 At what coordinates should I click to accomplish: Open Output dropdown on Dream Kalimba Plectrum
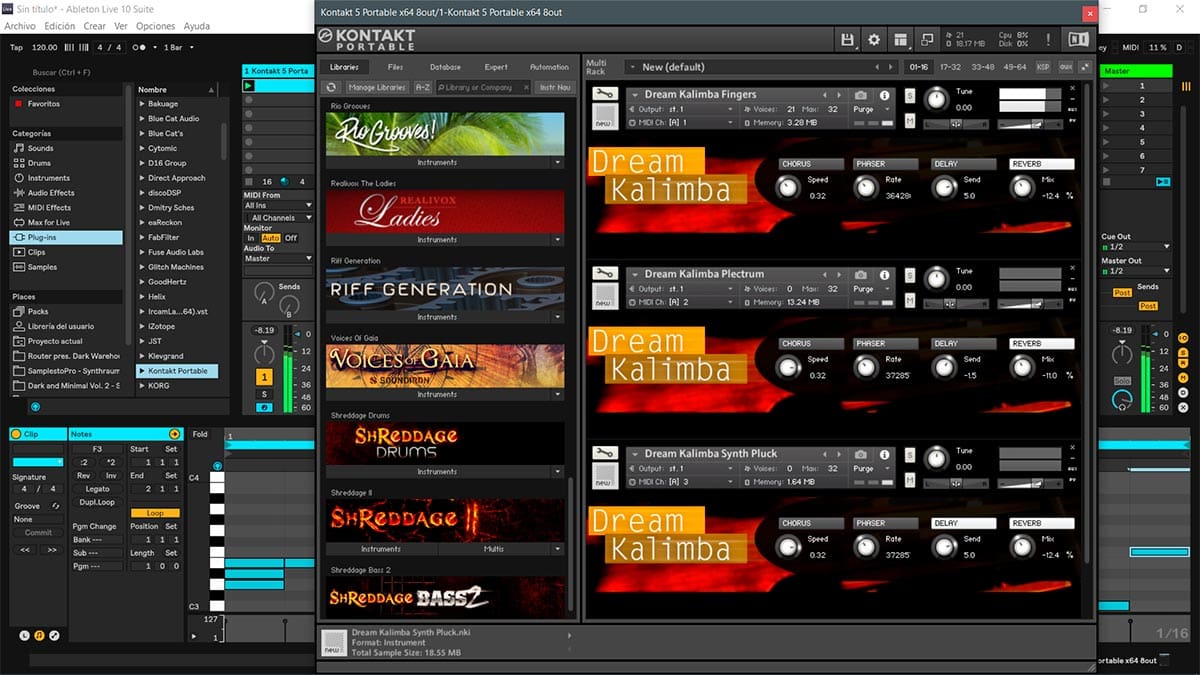point(682,289)
